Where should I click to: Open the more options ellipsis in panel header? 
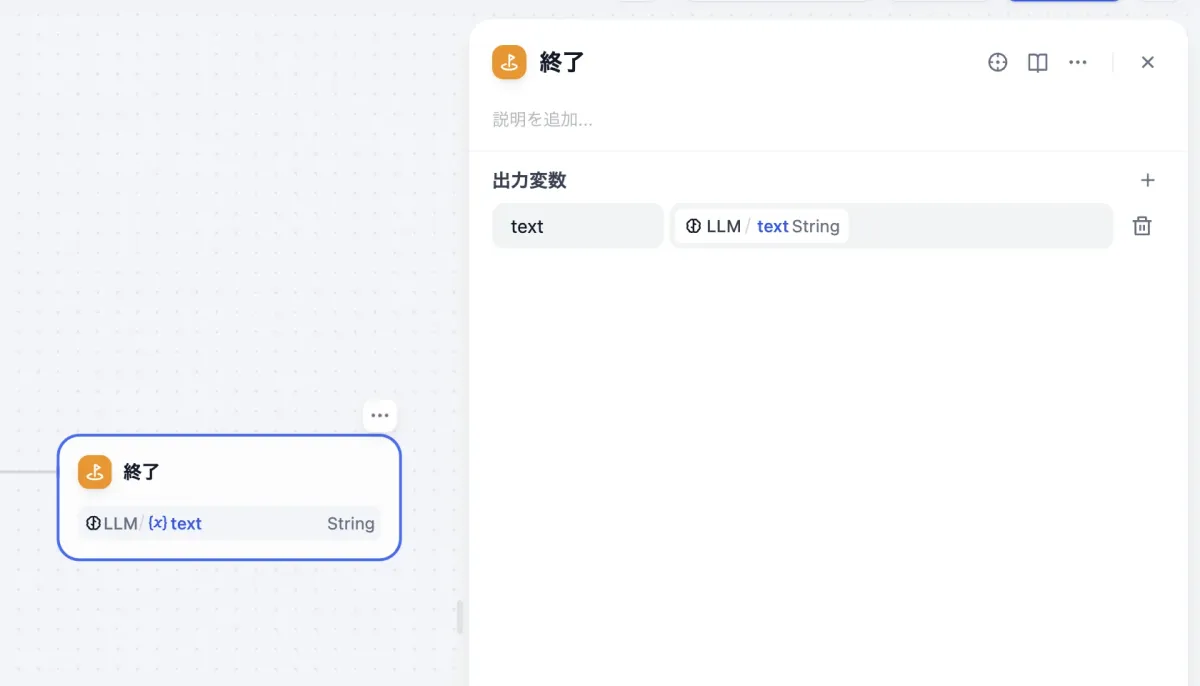pos(1077,63)
